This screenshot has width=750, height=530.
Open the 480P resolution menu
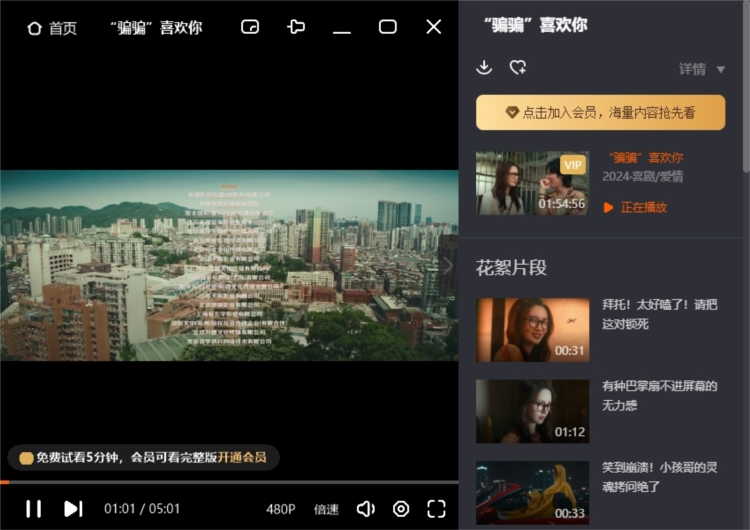click(x=281, y=509)
